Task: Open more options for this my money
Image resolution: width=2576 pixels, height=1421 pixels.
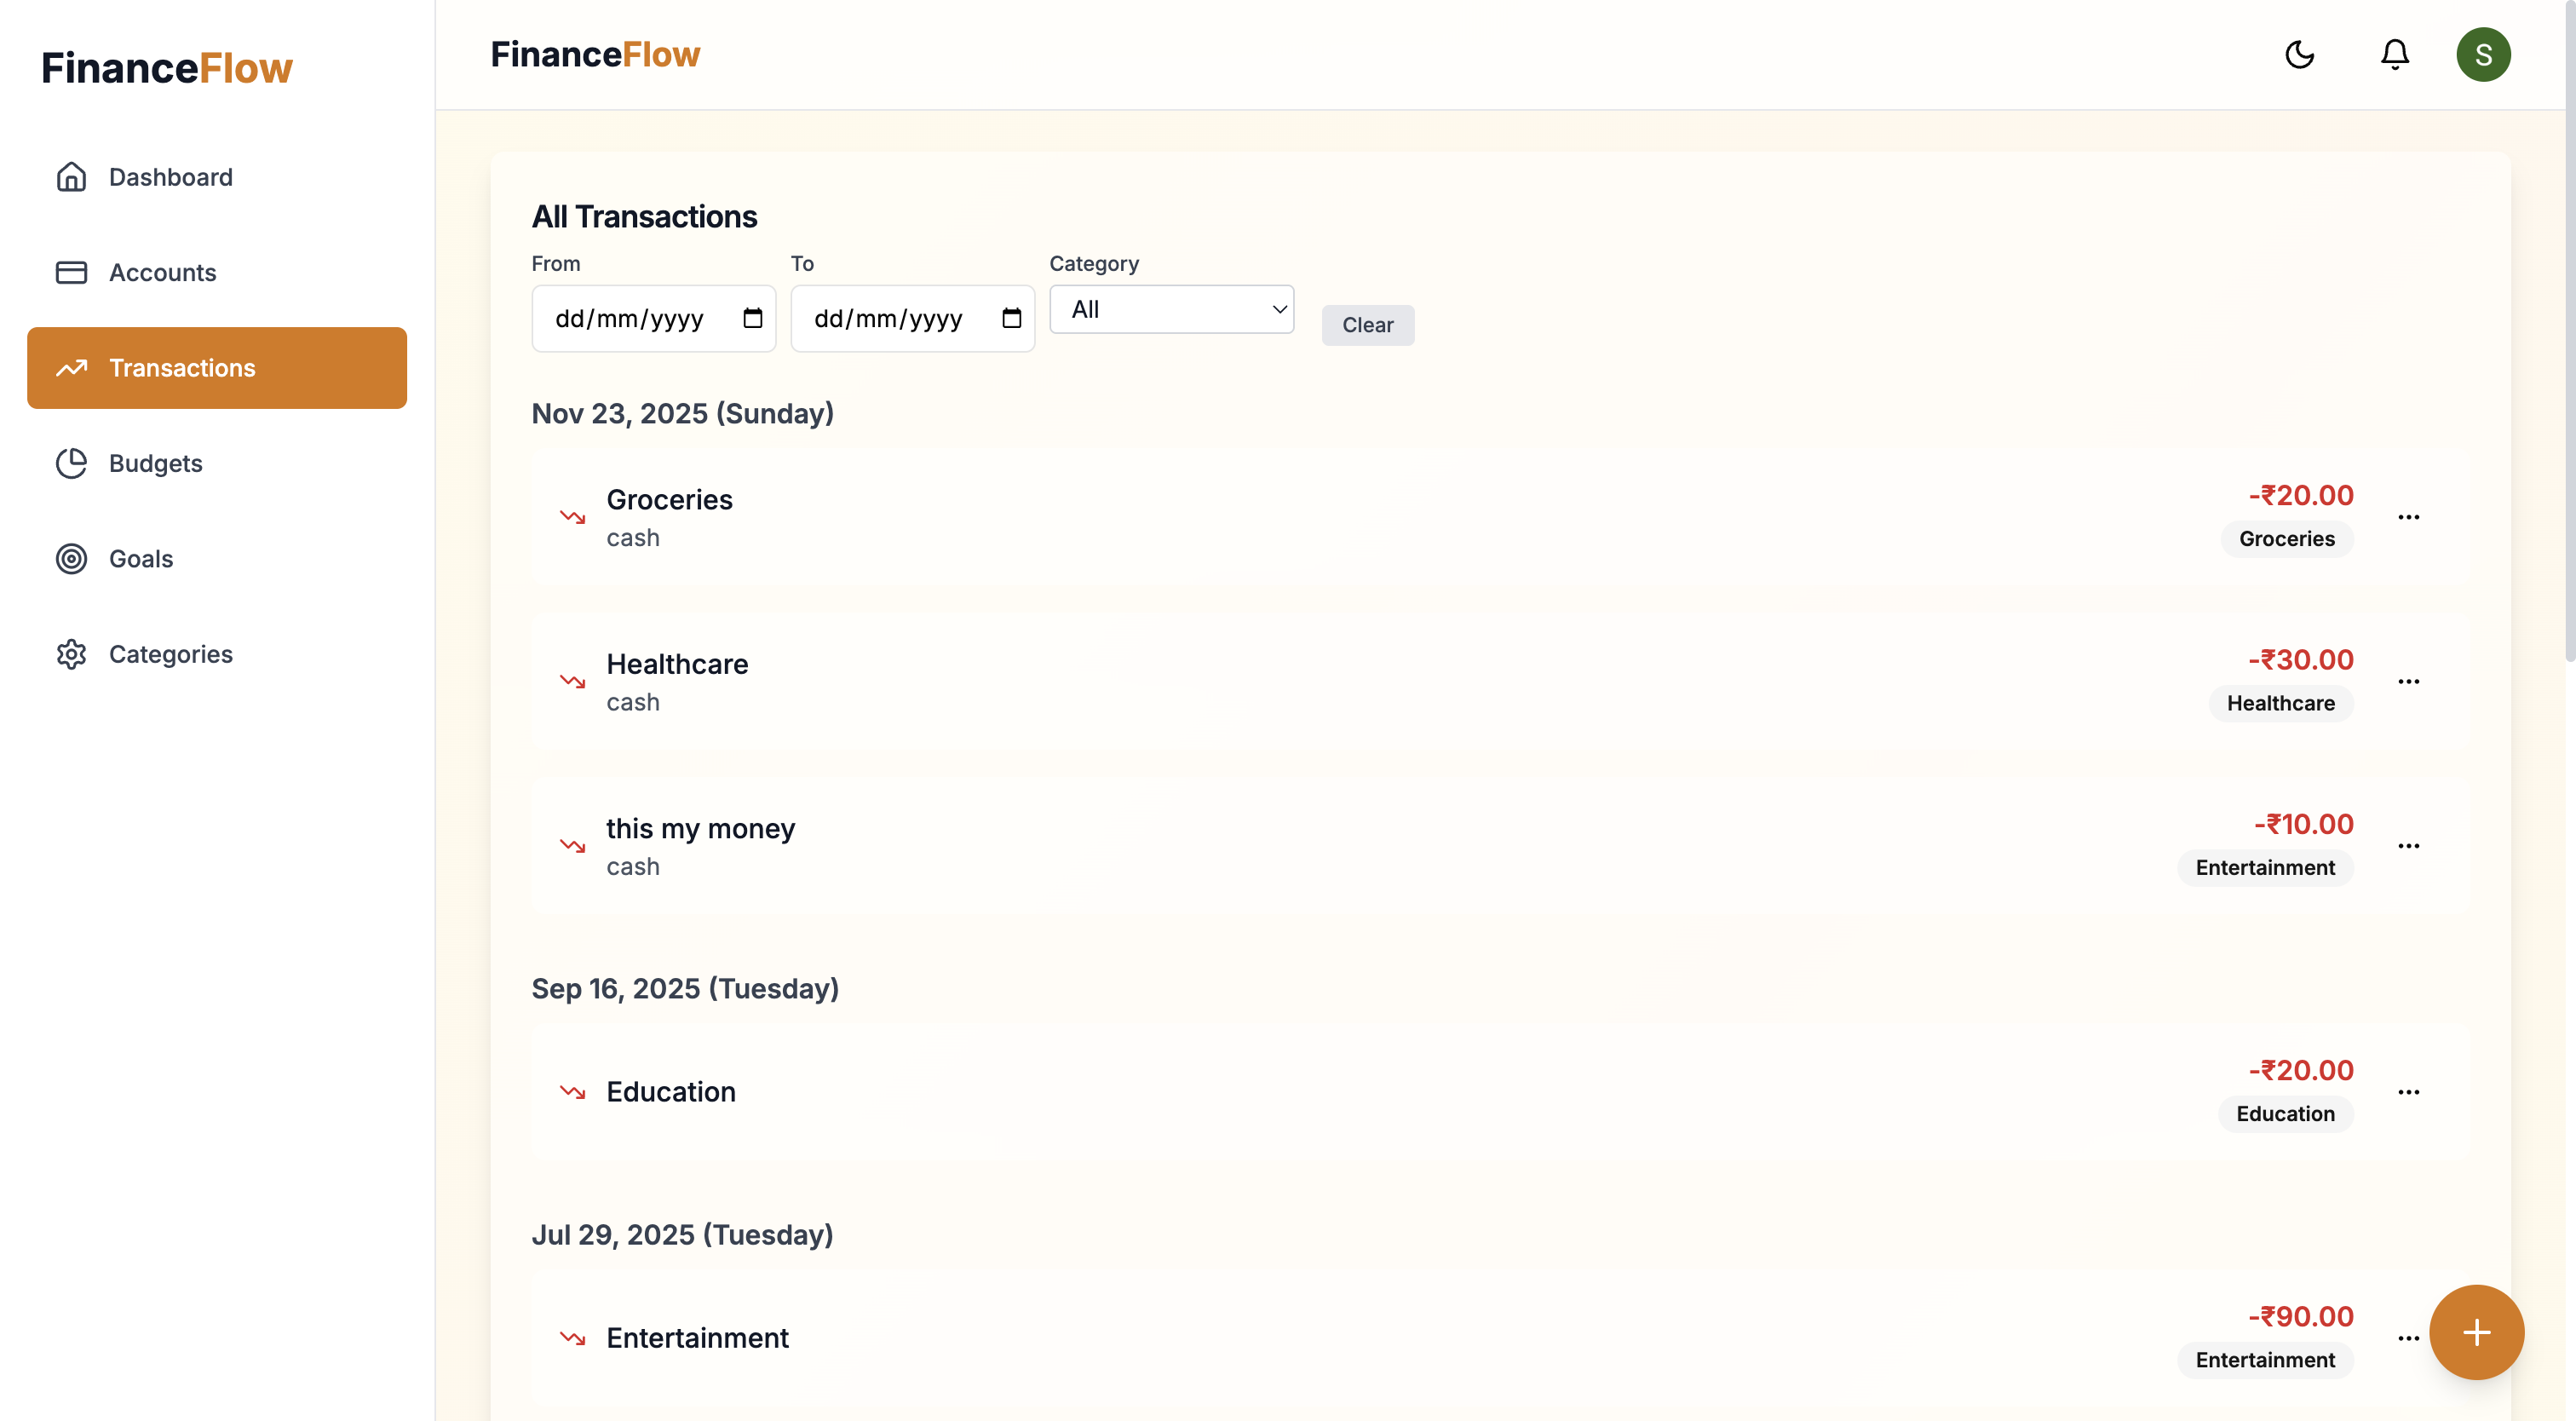Action: tap(2408, 846)
